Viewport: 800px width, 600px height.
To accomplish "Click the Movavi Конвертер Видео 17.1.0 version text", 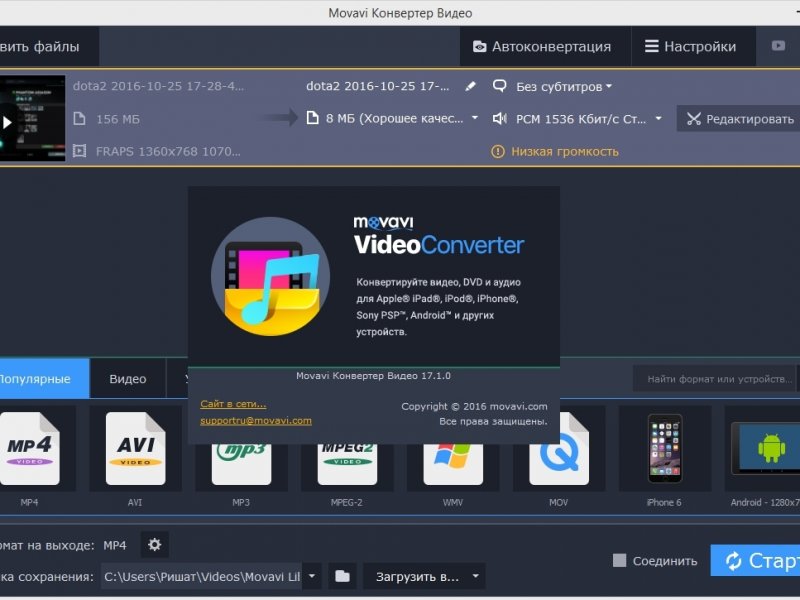I will point(373,376).
